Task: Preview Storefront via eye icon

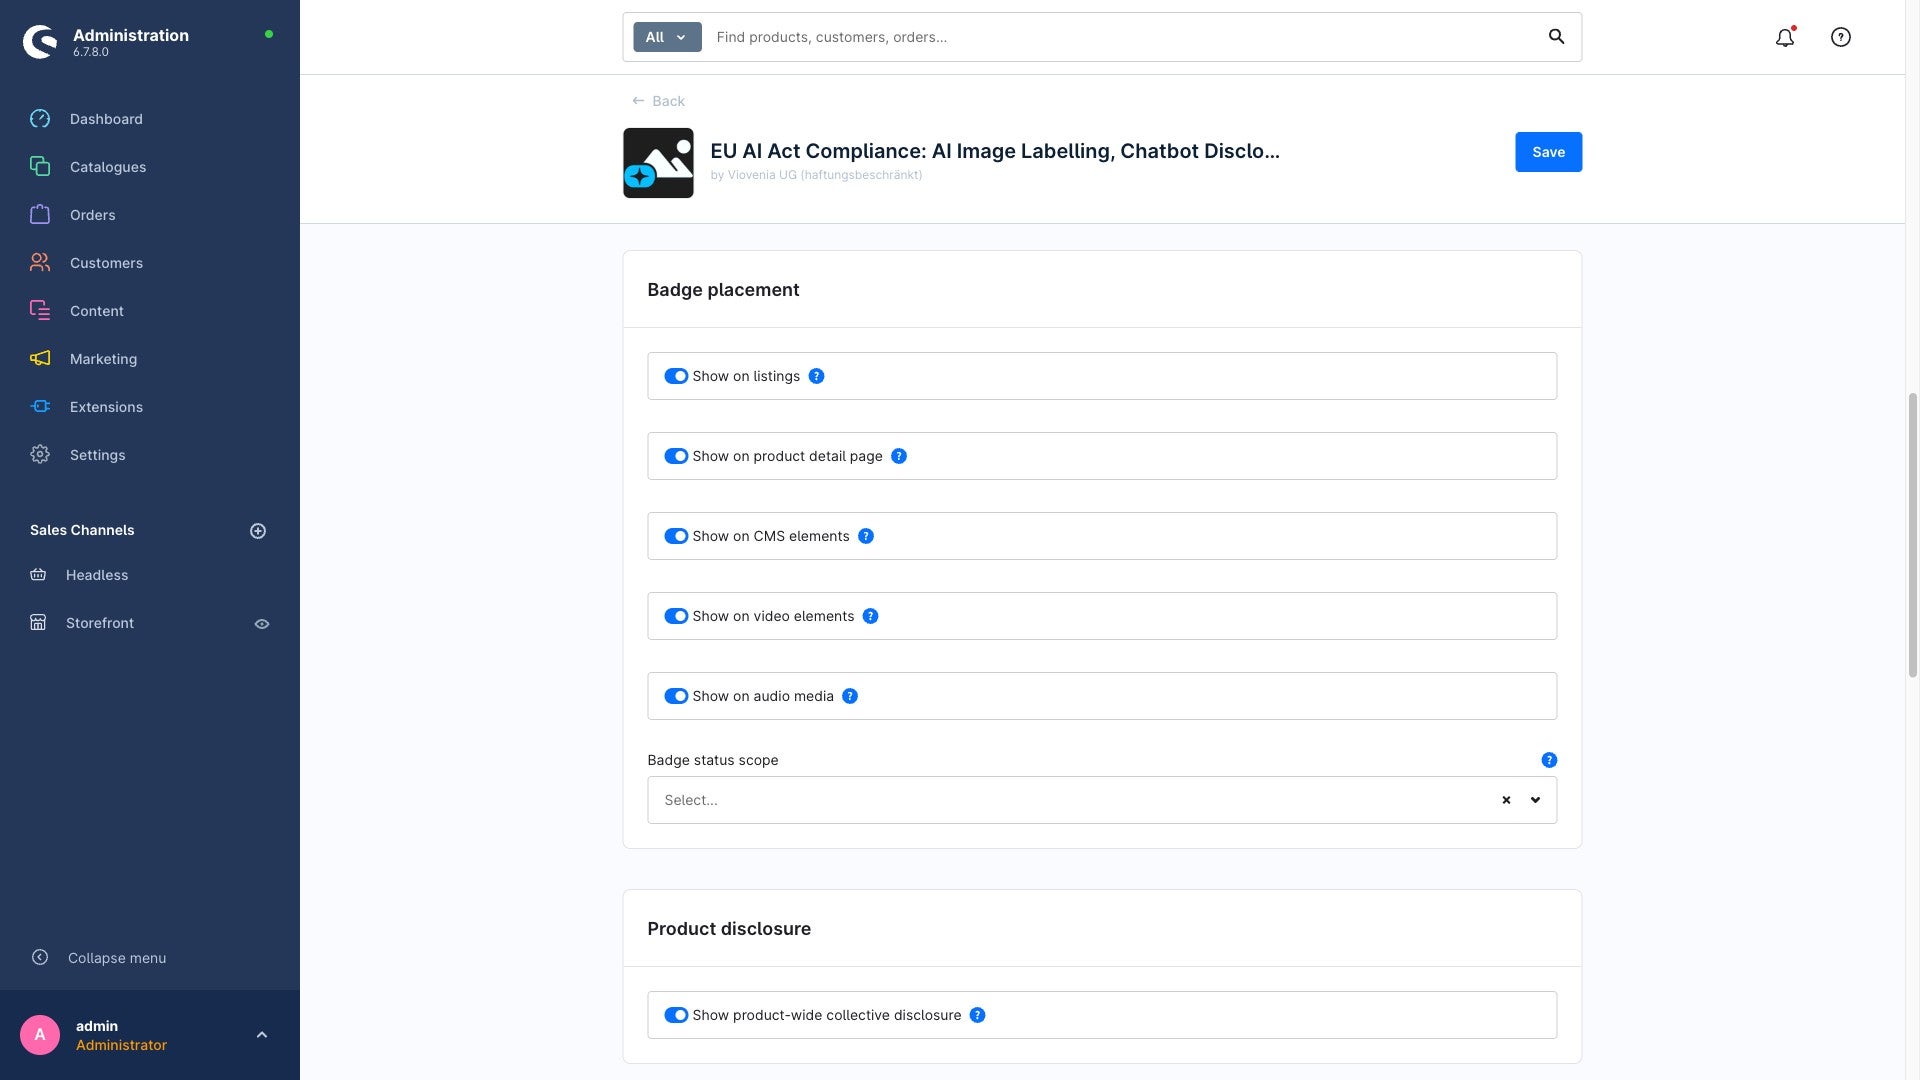Action: [262, 624]
